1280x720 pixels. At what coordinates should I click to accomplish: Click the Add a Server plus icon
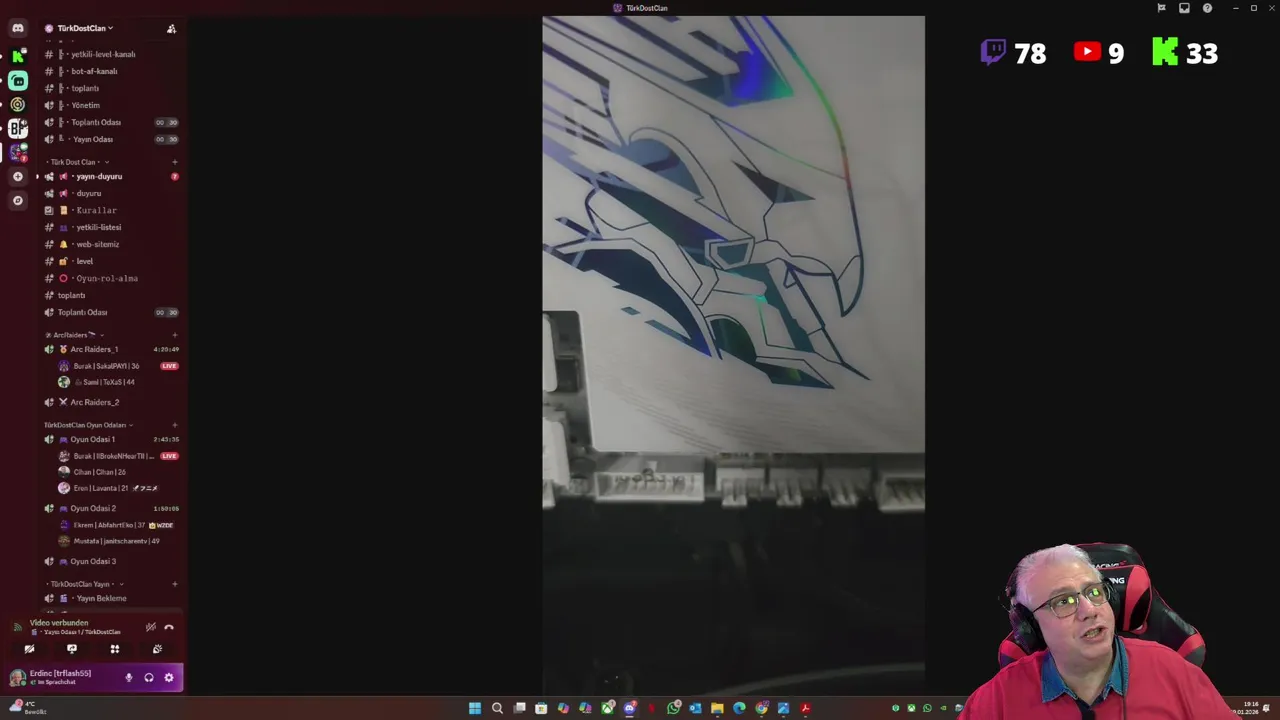pyautogui.click(x=18, y=176)
